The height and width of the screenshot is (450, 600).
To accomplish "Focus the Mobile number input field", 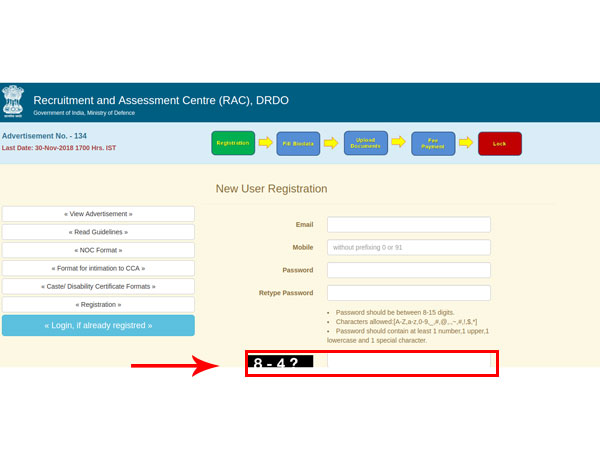I will (409, 248).
